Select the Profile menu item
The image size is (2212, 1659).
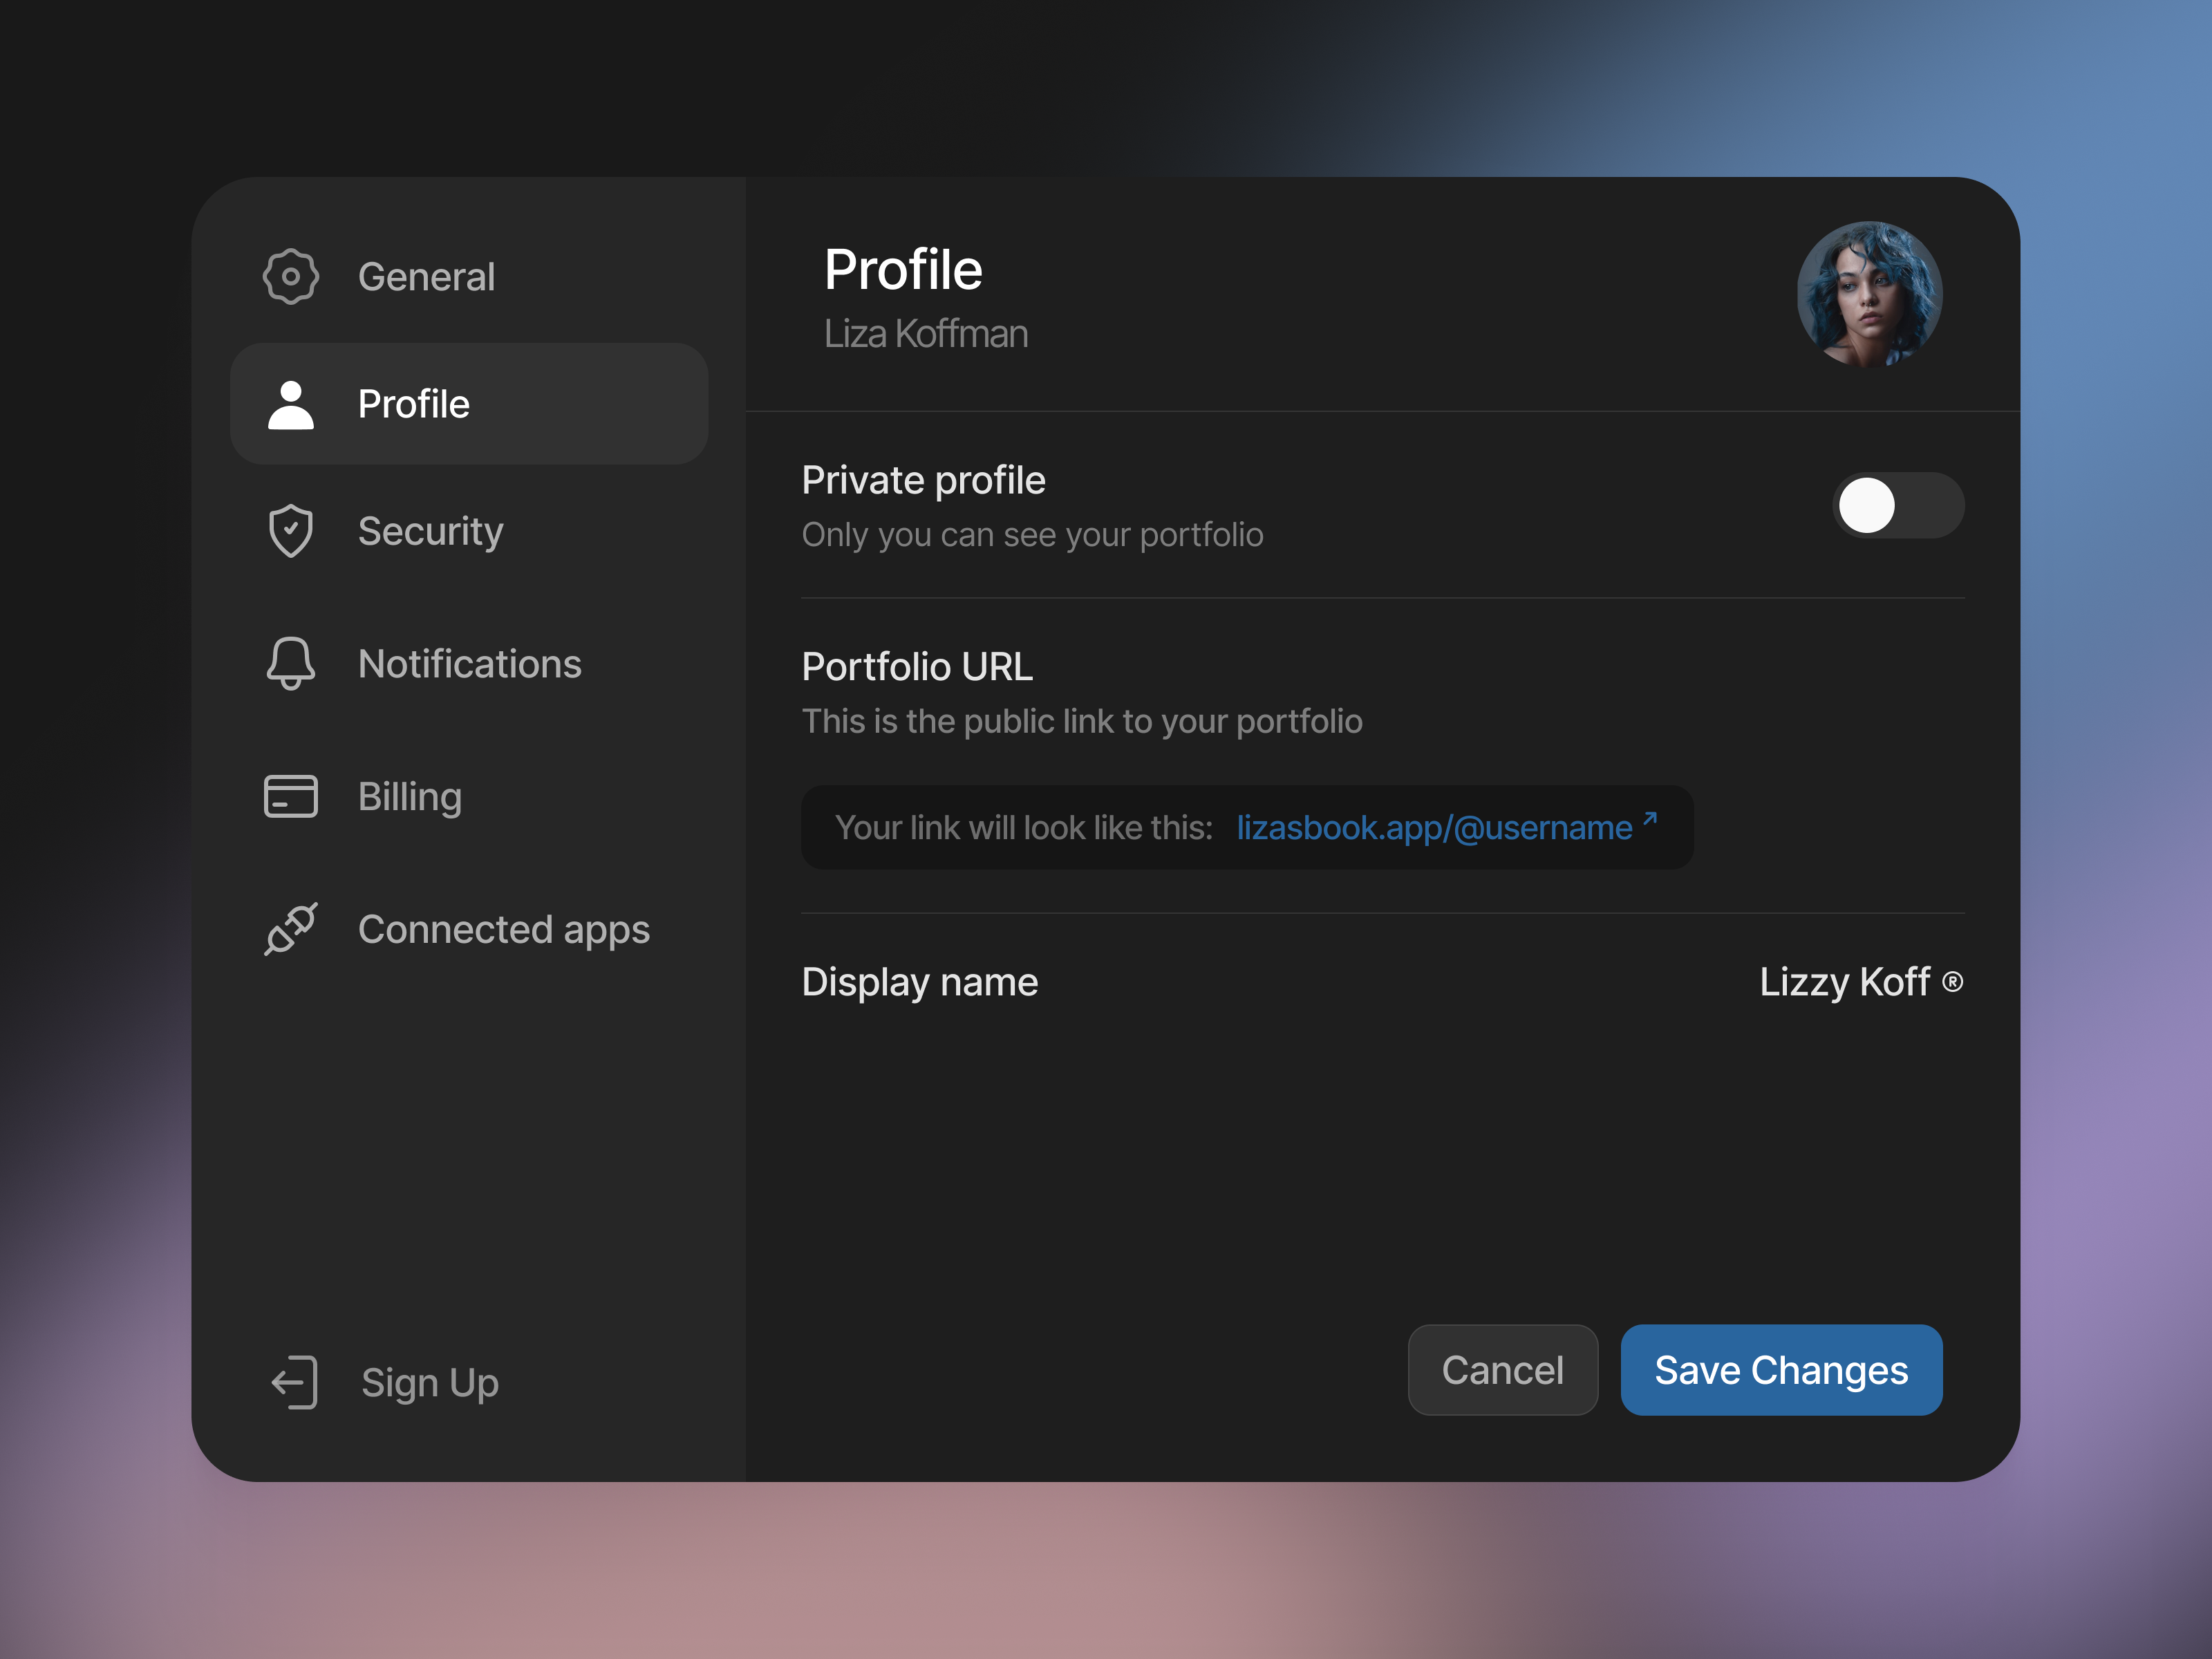pyautogui.click(x=469, y=404)
